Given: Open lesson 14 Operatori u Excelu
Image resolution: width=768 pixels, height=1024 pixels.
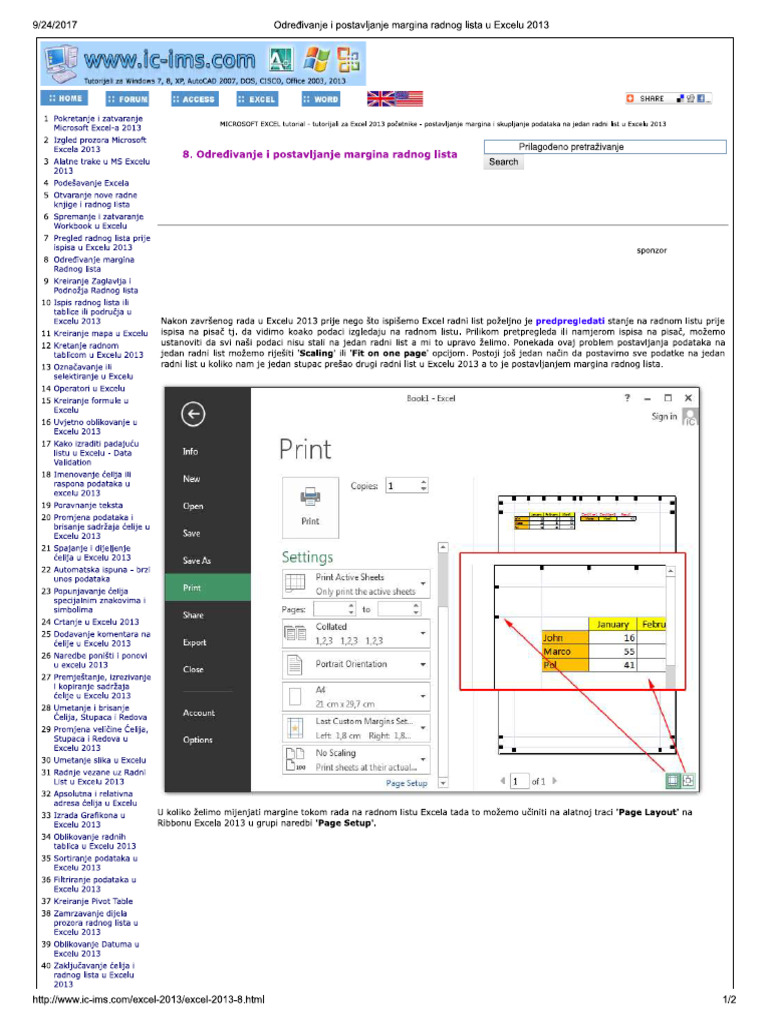Looking at the screenshot, I should click(89, 389).
